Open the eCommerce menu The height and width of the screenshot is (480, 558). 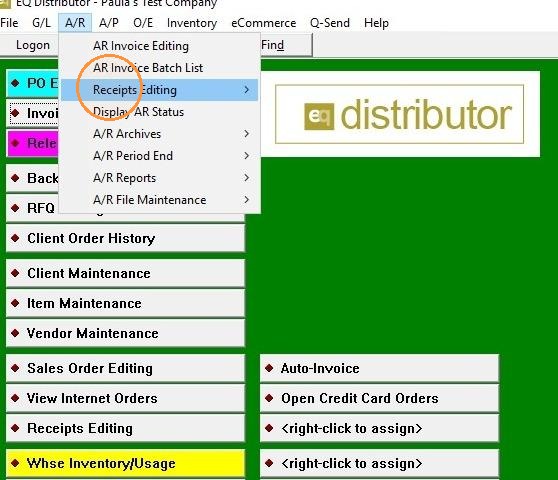pos(264,23)
